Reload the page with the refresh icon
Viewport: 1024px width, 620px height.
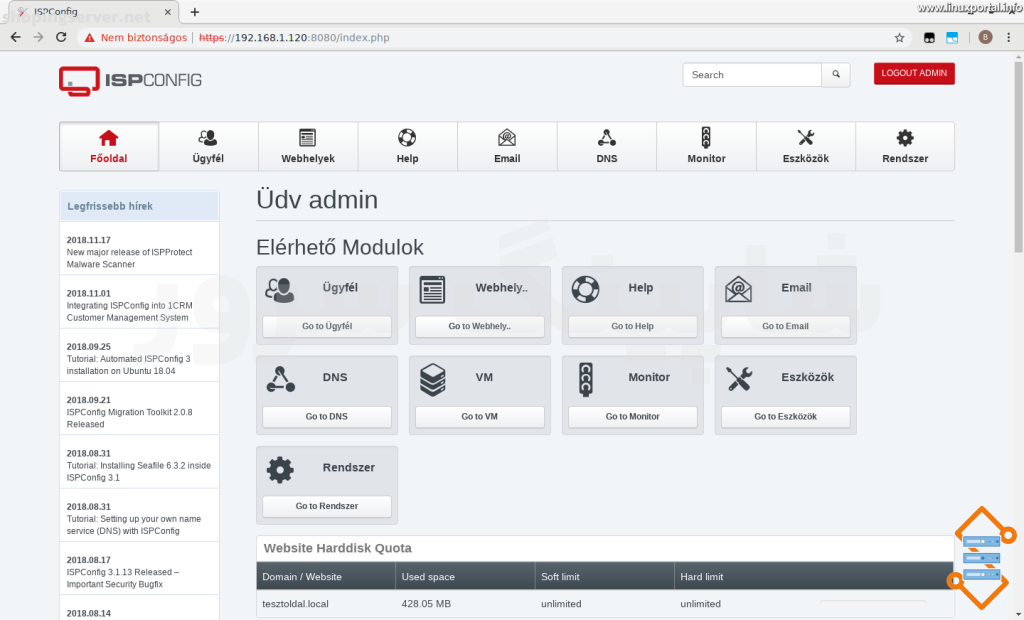(61, 38)
